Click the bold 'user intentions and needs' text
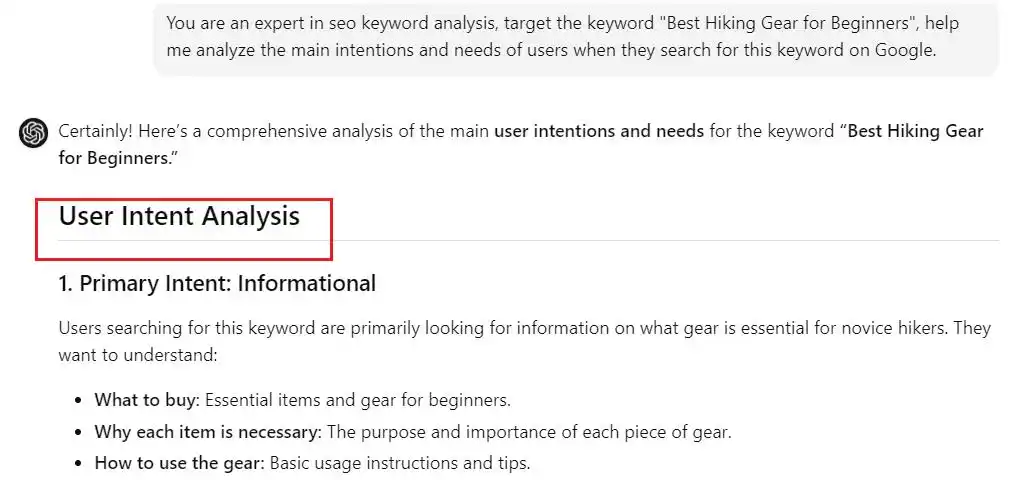This screenshot has height=480, width=1015. (x=599, y=131)
